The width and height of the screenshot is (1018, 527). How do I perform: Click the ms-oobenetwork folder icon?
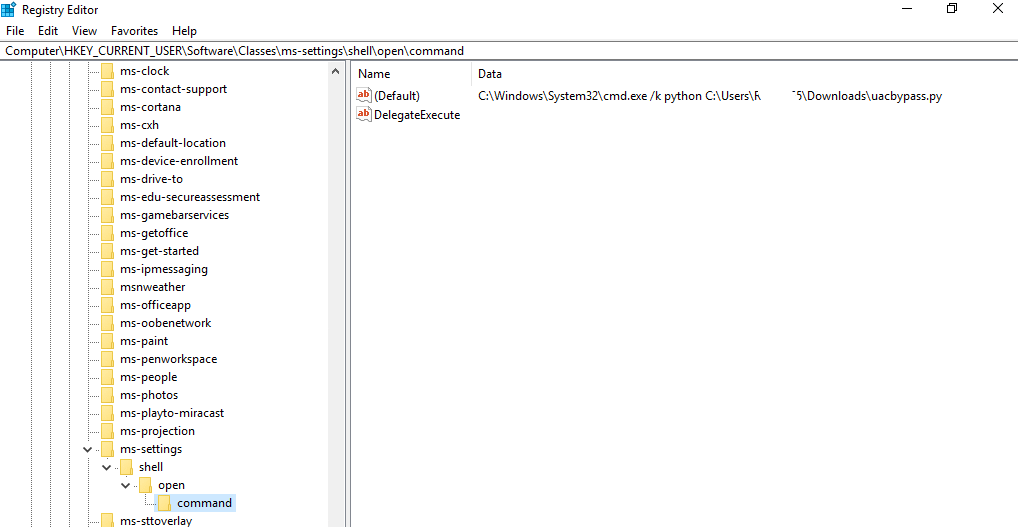(107, 323)
